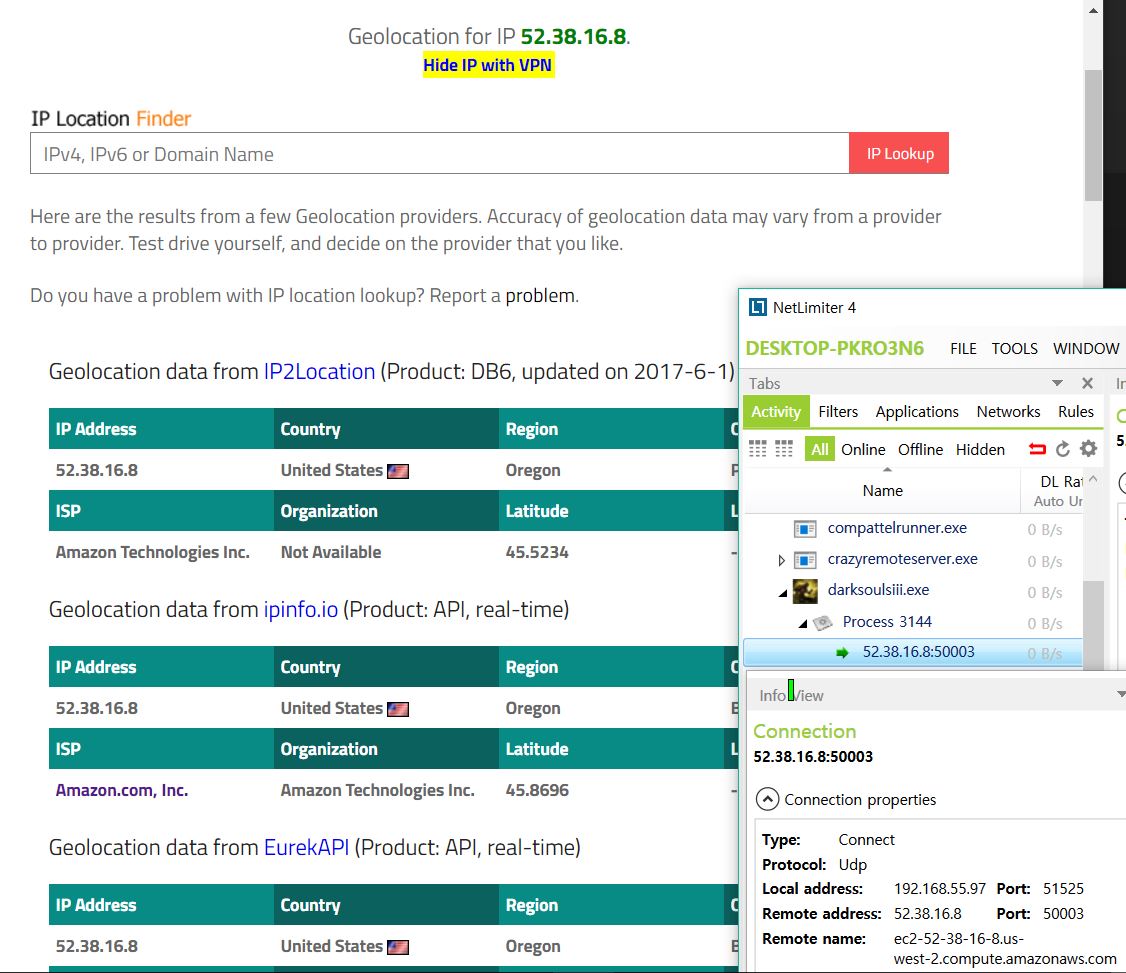The height and width of the screenshot is (973, 1126).
Task: Switch to the Activity tab
Action: (776, 411)
